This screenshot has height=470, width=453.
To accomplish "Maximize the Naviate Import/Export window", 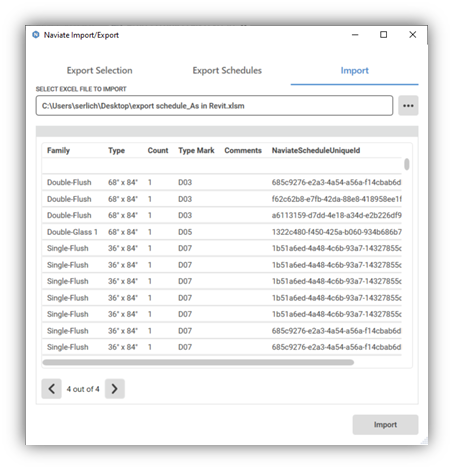I will (384, 35).
